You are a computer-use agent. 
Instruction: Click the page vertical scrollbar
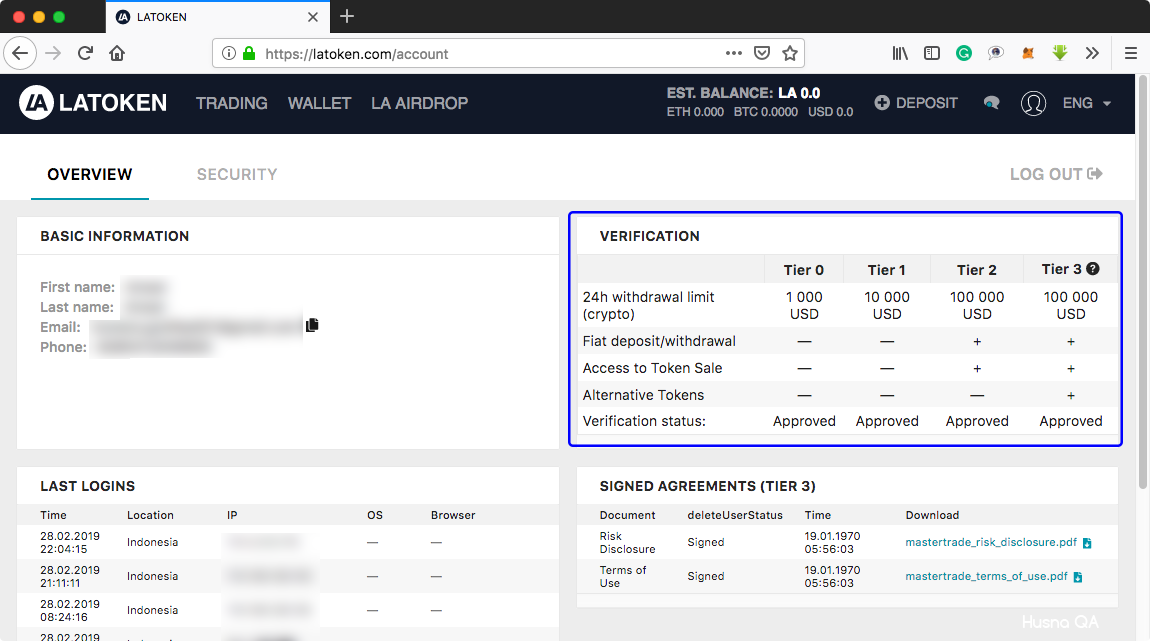pyautogui.click(x=1143, y=282)
